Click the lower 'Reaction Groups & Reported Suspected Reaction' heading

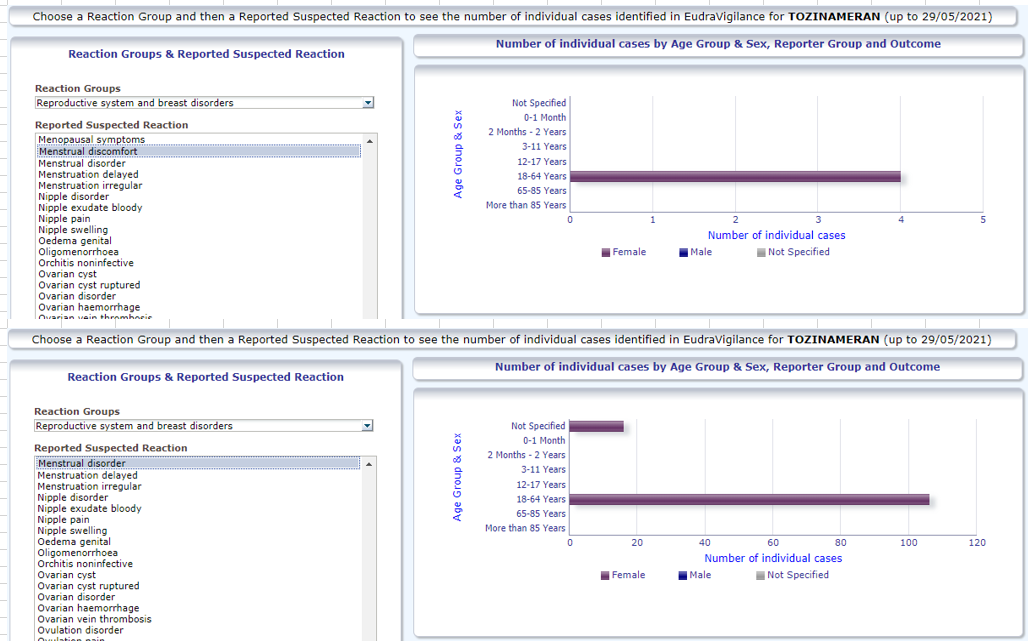coord(206,378)
